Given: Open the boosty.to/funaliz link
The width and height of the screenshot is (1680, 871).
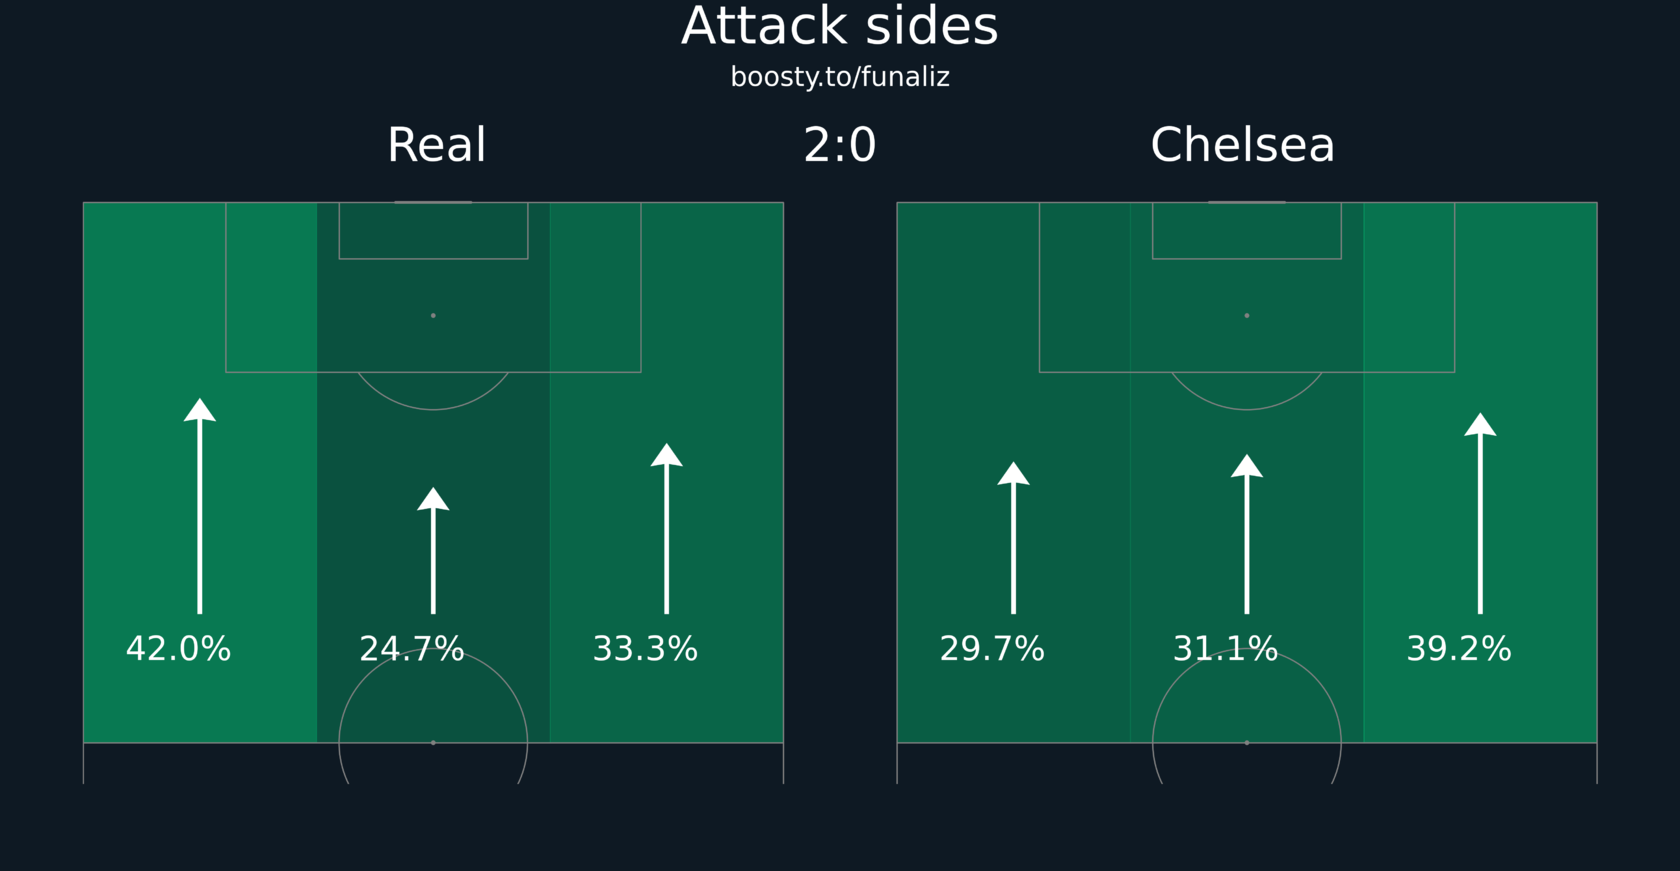Looking at the screenshot, I should click(x=840, y=77).
